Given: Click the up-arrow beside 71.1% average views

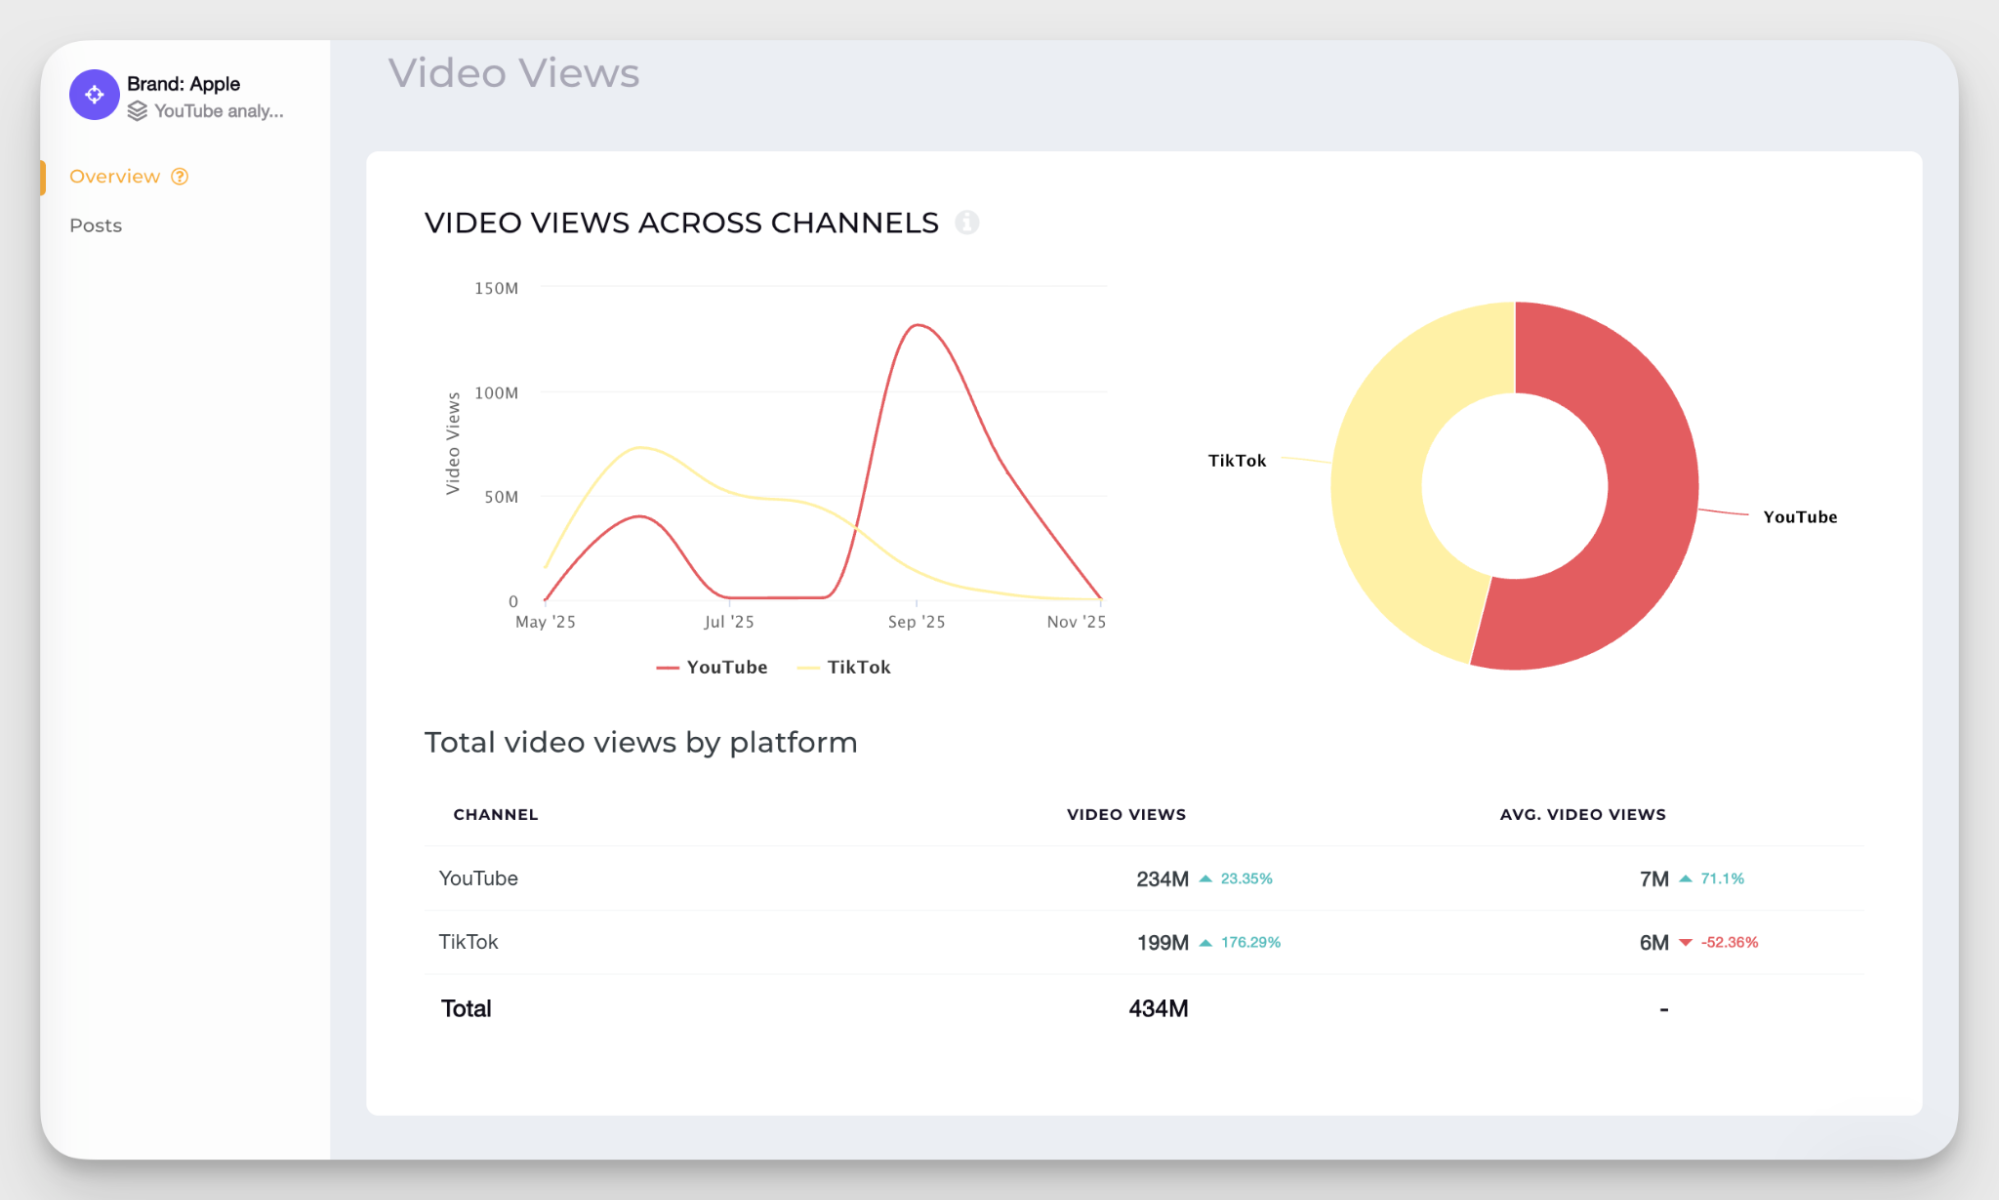Looking at the screenshot, I should coord(1685,878).
